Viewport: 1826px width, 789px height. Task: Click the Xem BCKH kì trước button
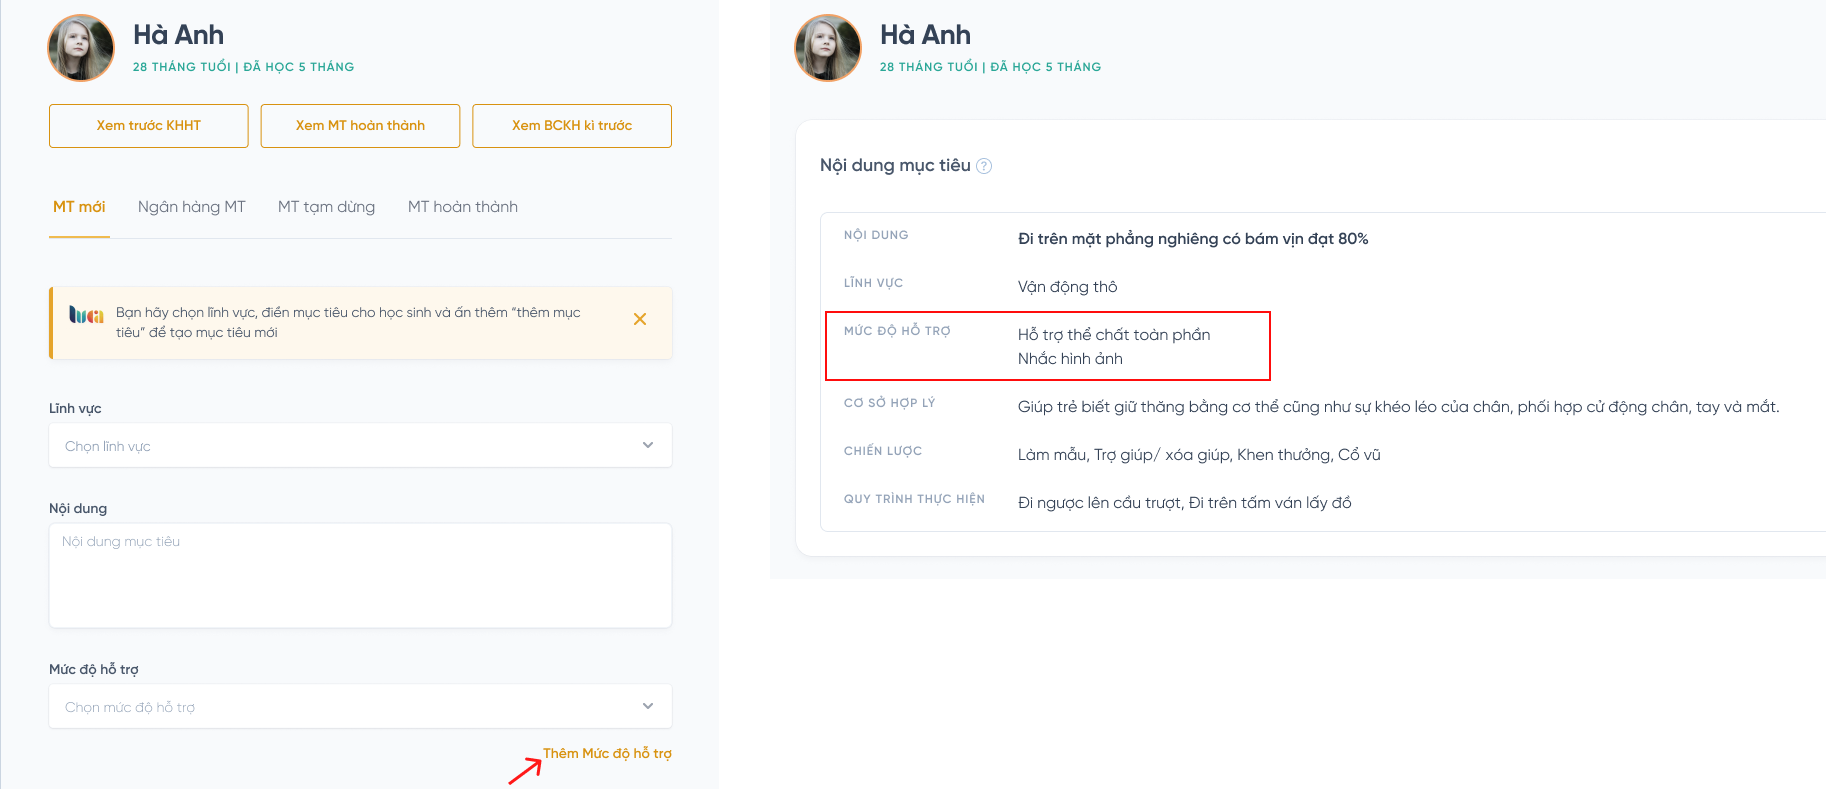click(572, 126)
